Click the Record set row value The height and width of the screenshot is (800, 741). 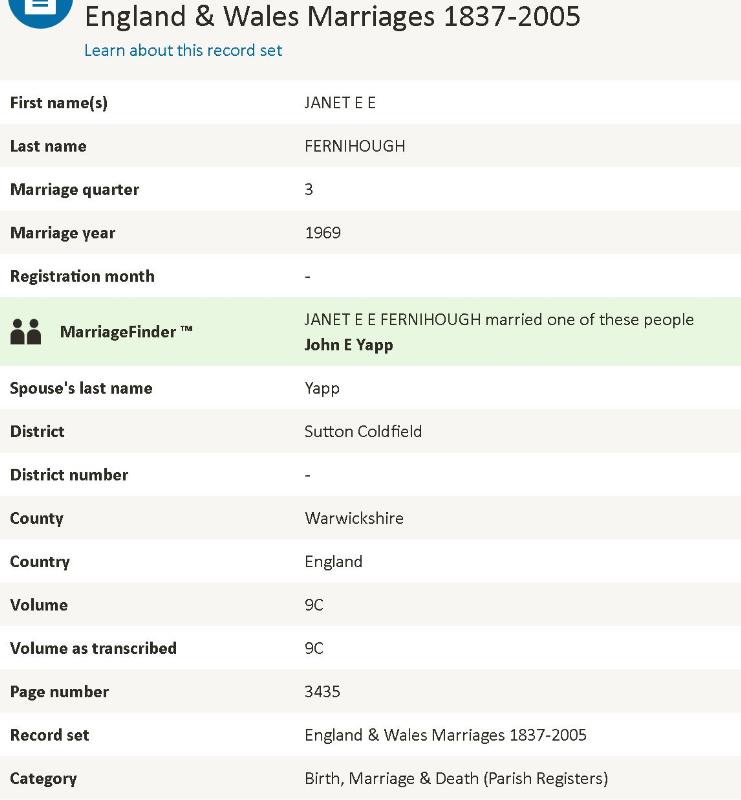click(445, 735)
